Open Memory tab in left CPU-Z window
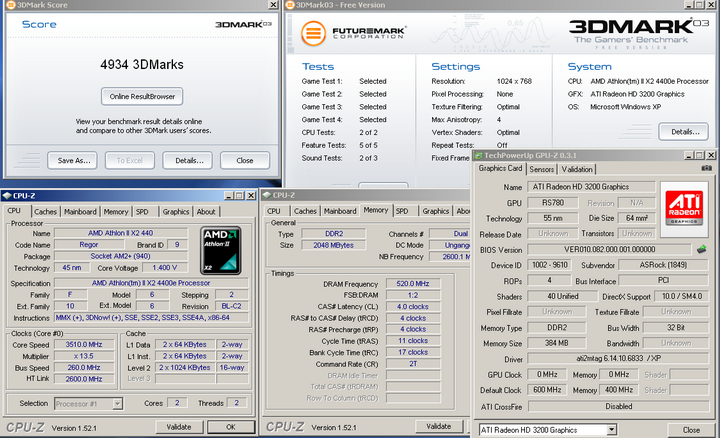Image resolution: width=720 pixels, height=438 pixels. click(116, 212)
